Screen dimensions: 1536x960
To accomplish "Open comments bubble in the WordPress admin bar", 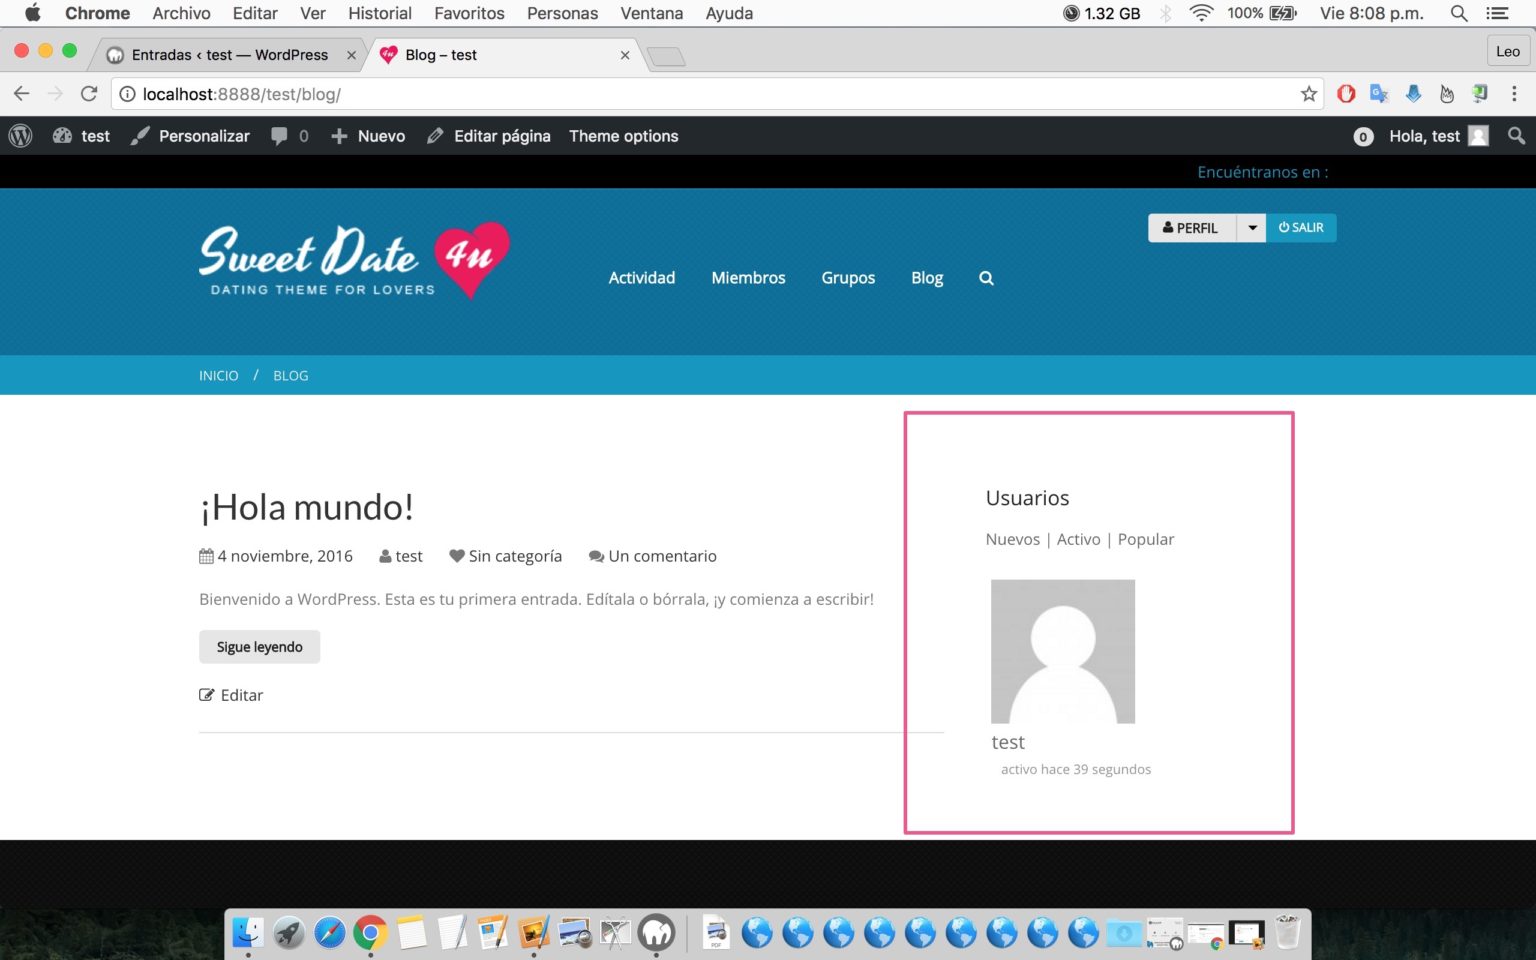I will (290, 136).
